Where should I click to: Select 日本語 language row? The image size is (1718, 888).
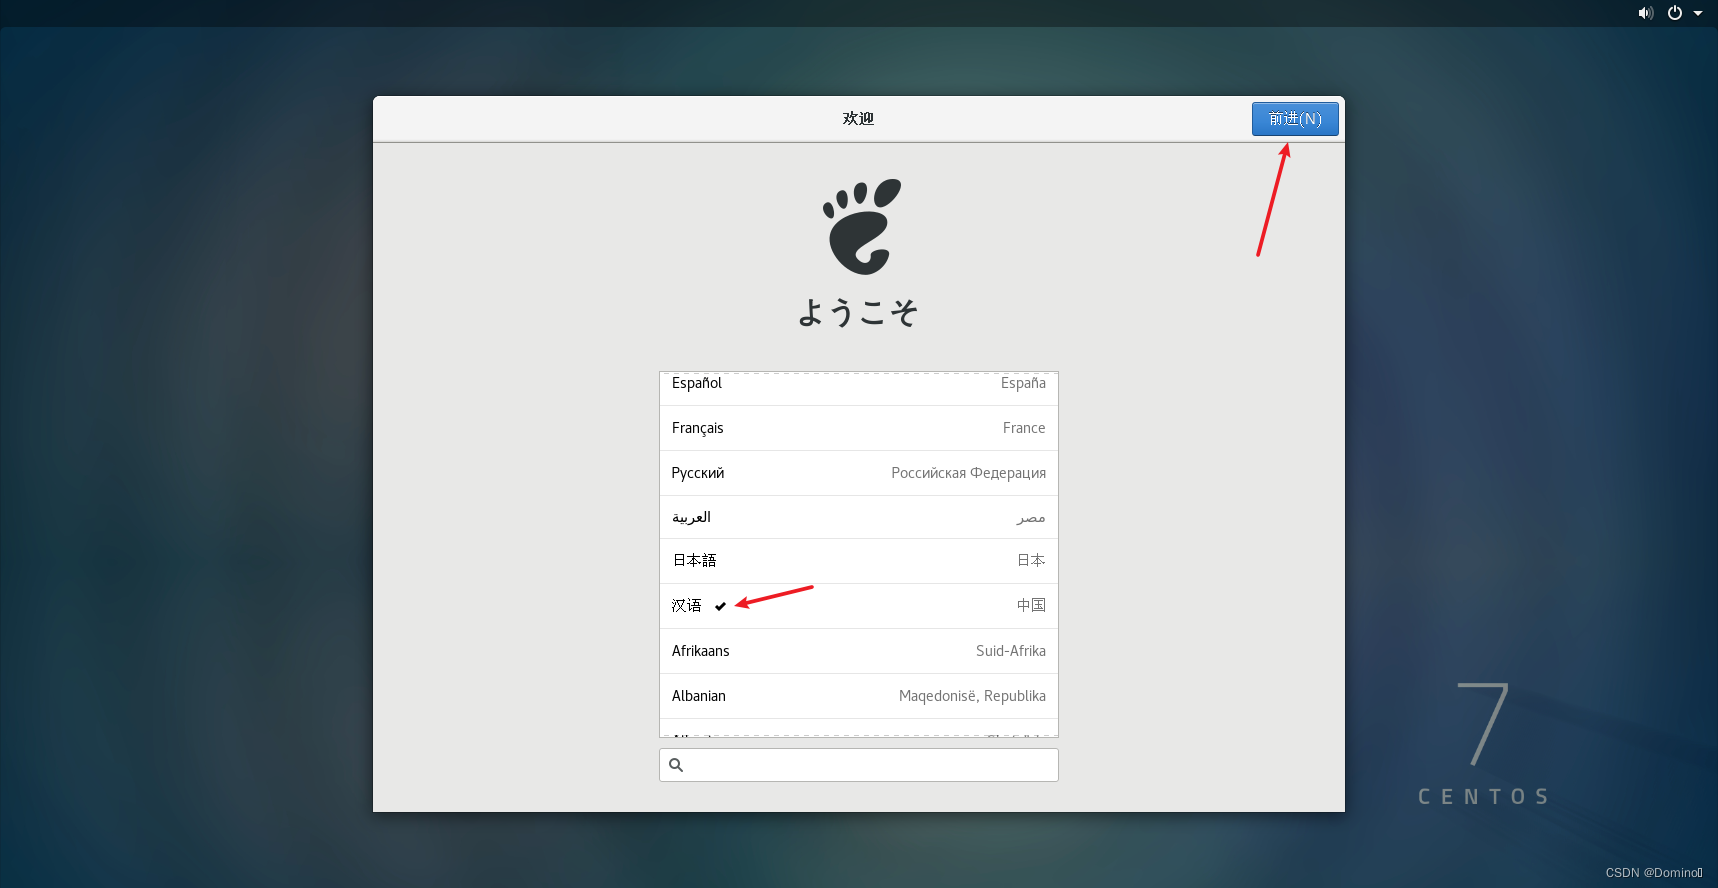pyautogui.click(x=859, y=561)
